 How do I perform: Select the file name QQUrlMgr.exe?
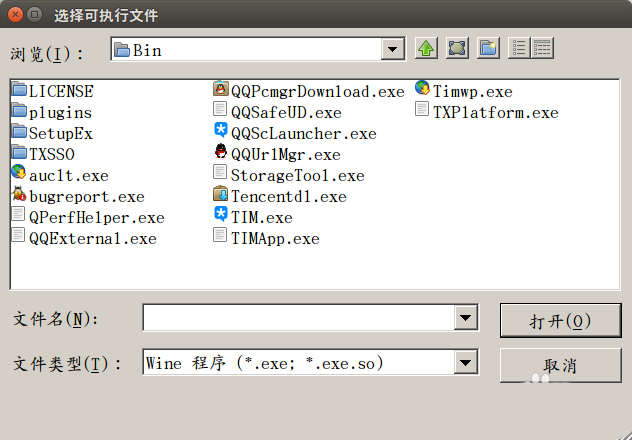(286, 155)
